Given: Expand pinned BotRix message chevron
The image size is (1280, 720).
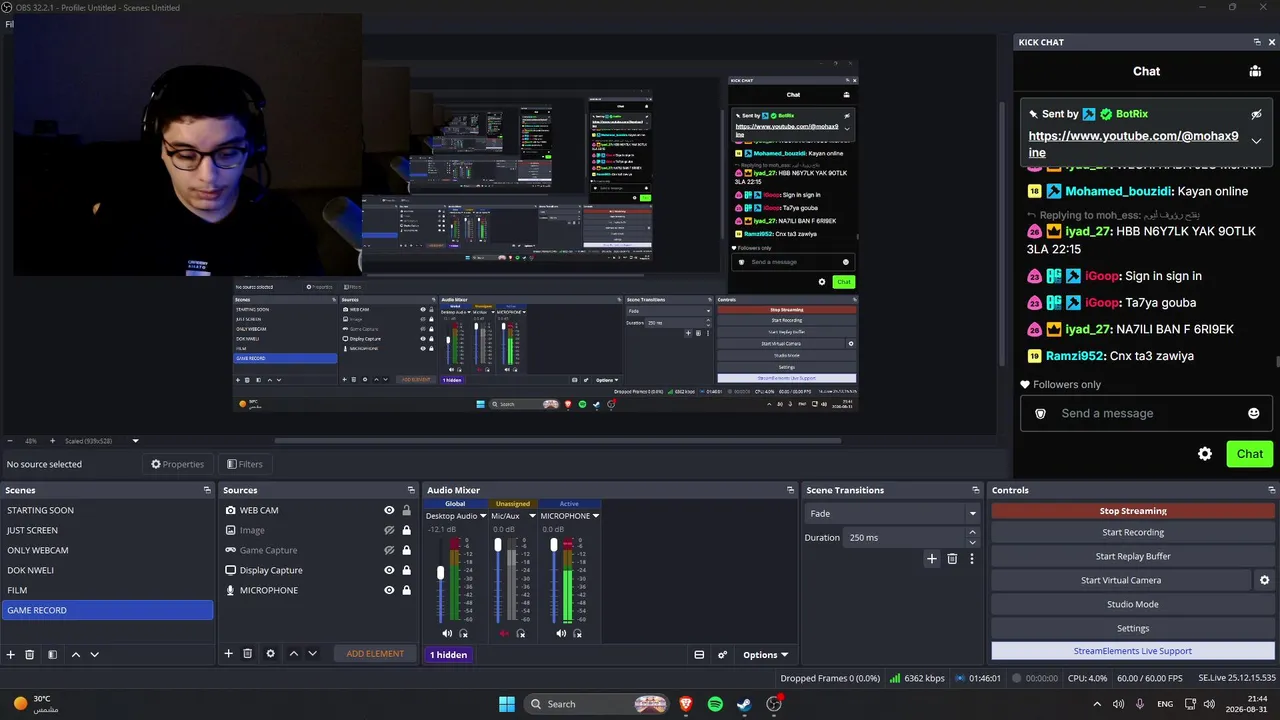Looking at the screenshot, I should point(1256,141).
